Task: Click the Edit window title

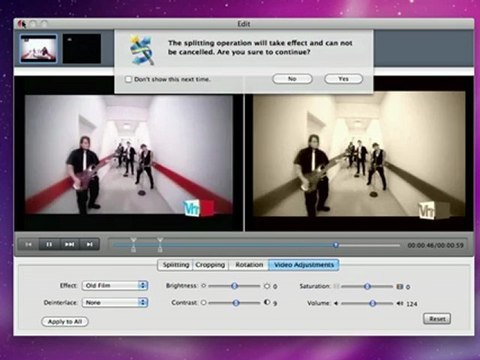Action: [244, 24]
